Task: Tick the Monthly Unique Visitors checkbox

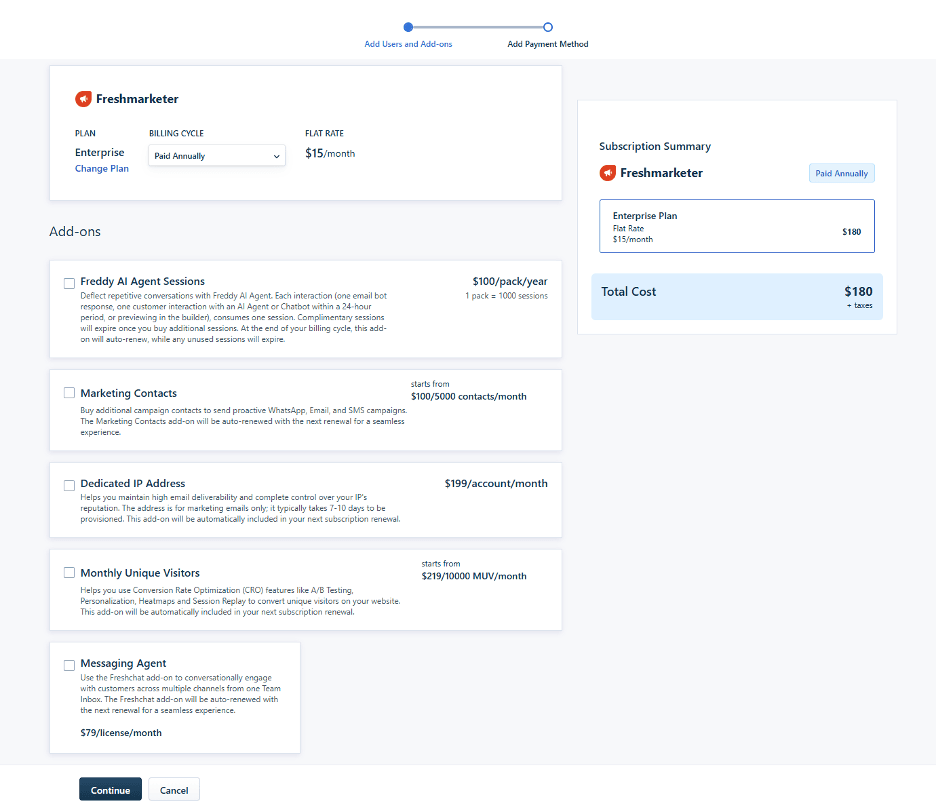Action: pyautogui.click(x=70, y=573)
